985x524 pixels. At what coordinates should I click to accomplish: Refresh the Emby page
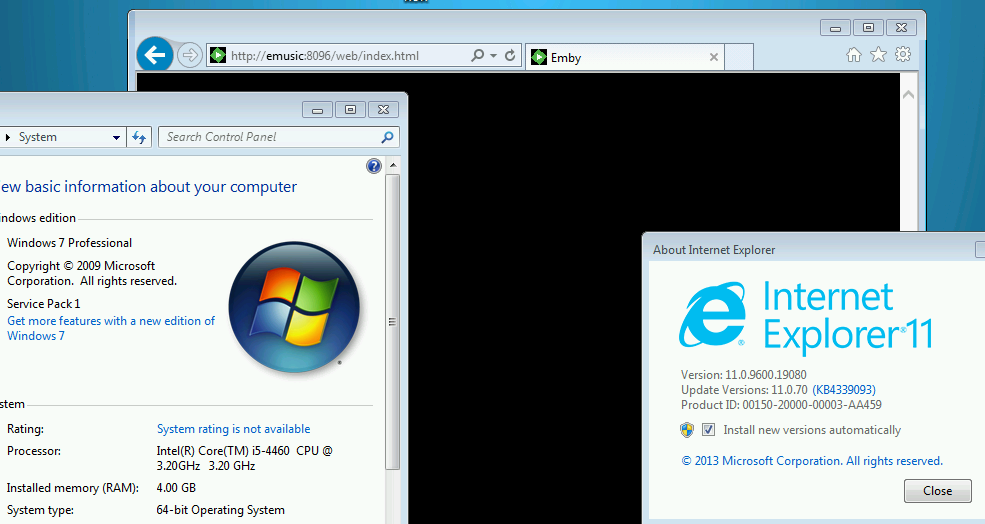(510, 55)
